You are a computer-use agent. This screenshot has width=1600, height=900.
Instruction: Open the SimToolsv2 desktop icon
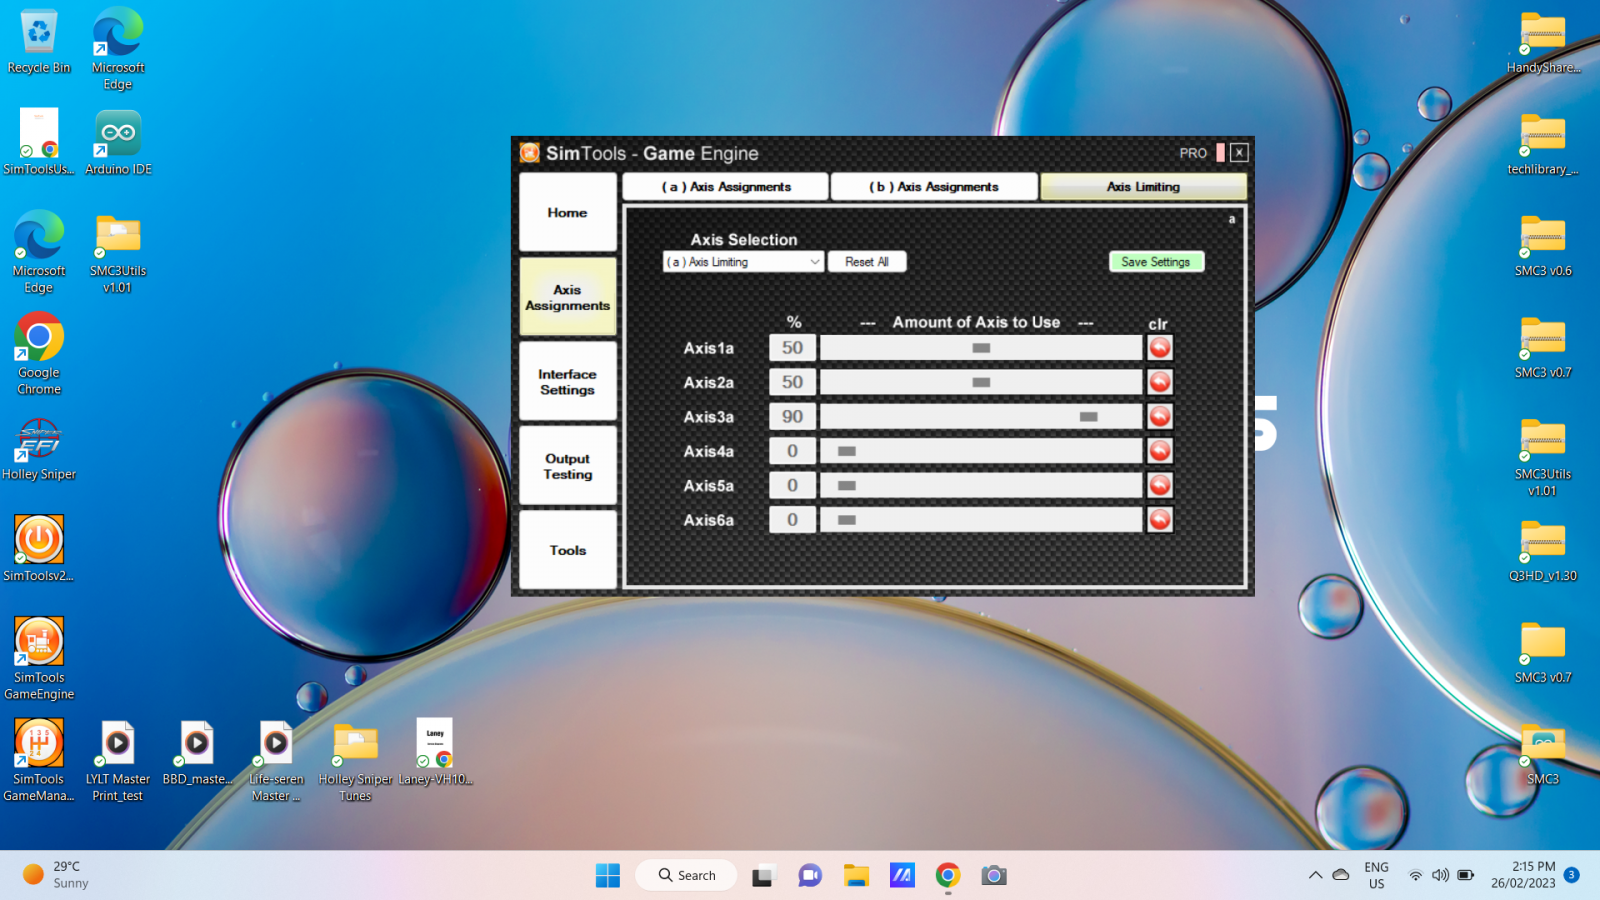pyautogui.click(x=39, y=549)
